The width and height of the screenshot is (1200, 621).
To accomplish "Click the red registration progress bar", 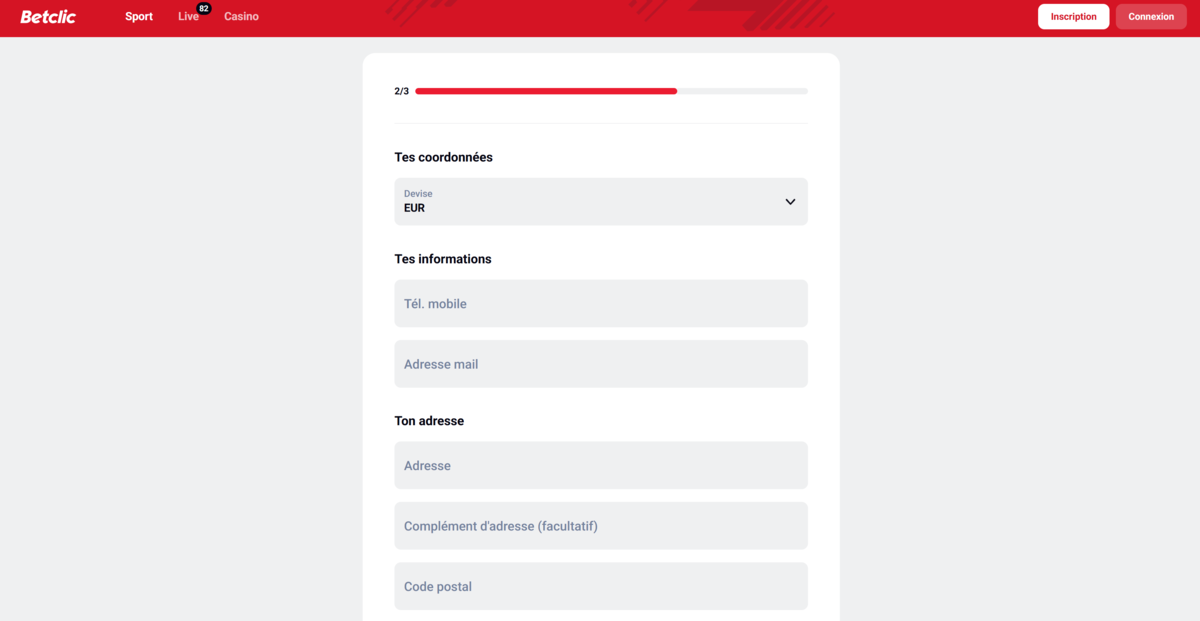I will point(546,91).
